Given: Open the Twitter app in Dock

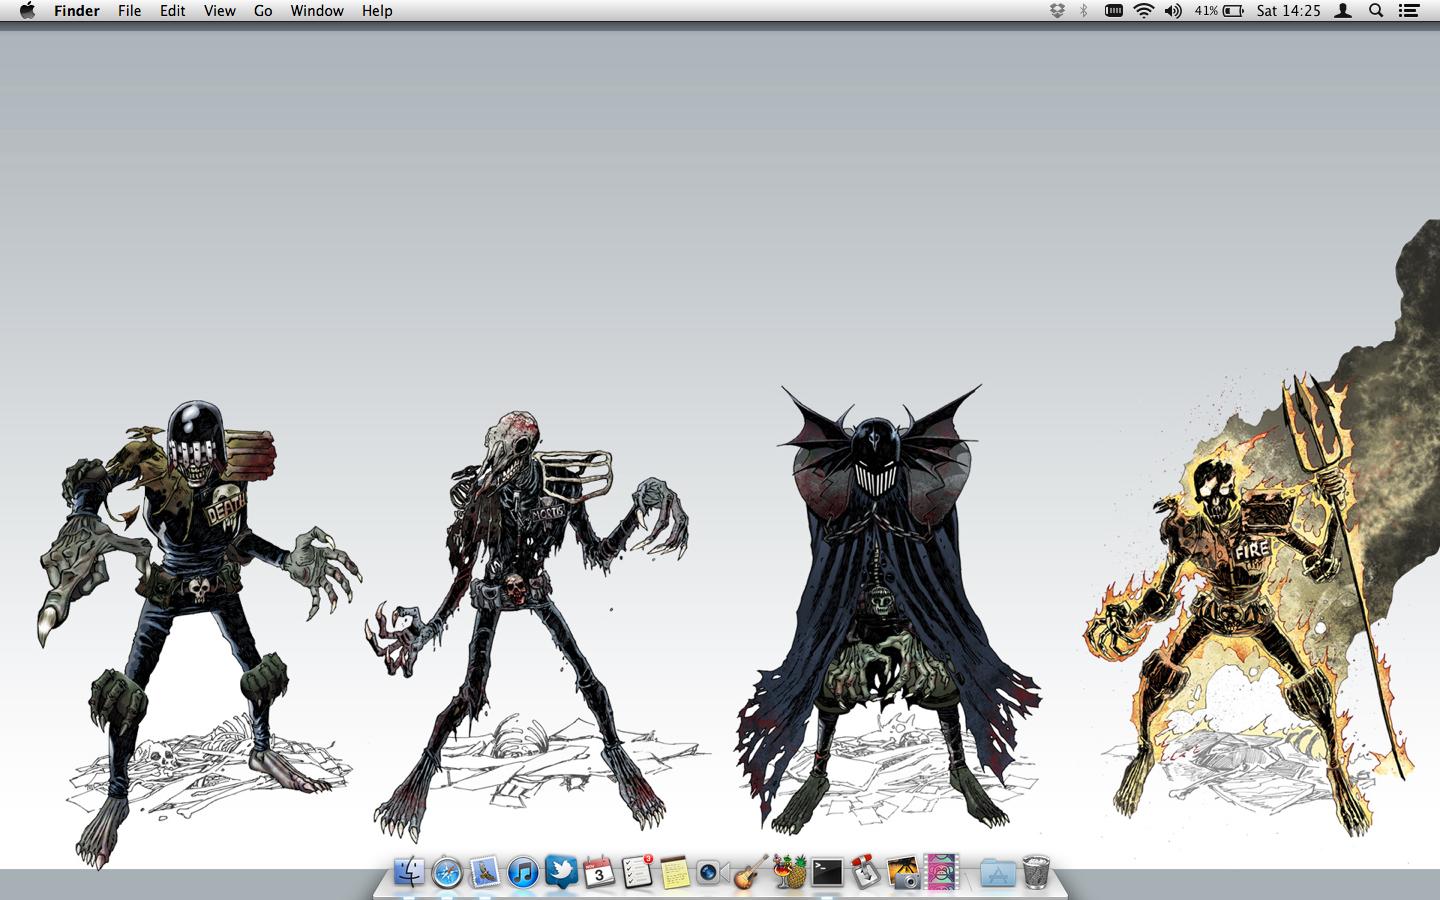Looking at the screenshot, I should tap(561, 872).
